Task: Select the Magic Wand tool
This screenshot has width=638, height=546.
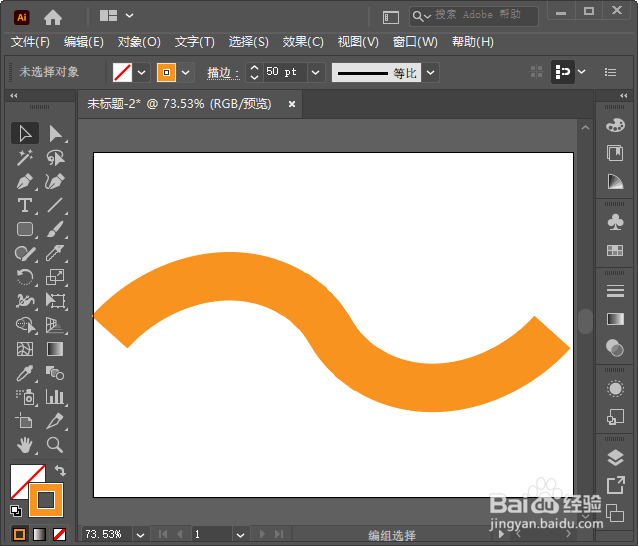Action: [25, 157]
